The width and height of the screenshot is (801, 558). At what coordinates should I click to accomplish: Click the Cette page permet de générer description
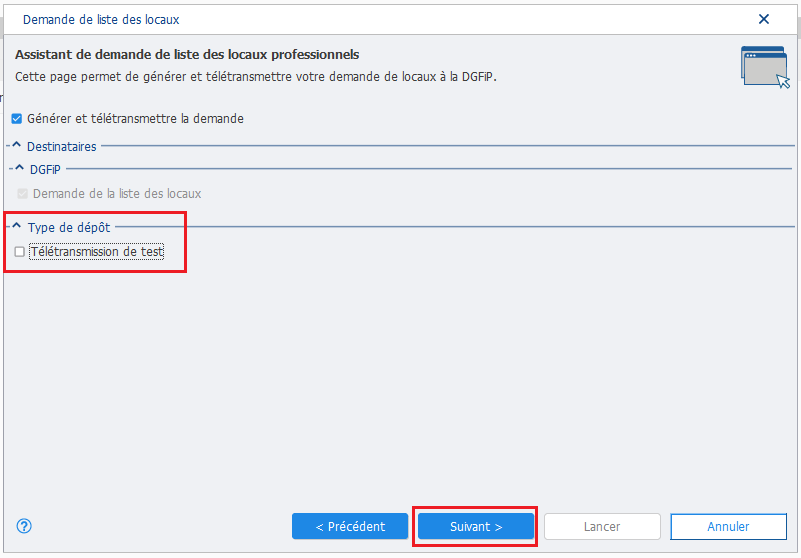point(256,77)
